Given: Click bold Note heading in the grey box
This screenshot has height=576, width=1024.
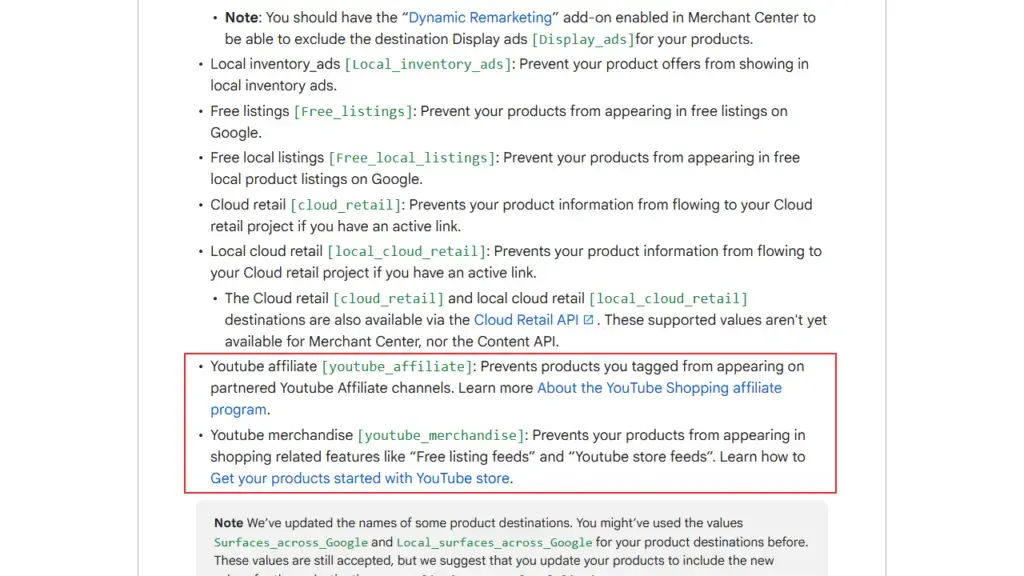Looking at the screenshot, I should (228, 523).
